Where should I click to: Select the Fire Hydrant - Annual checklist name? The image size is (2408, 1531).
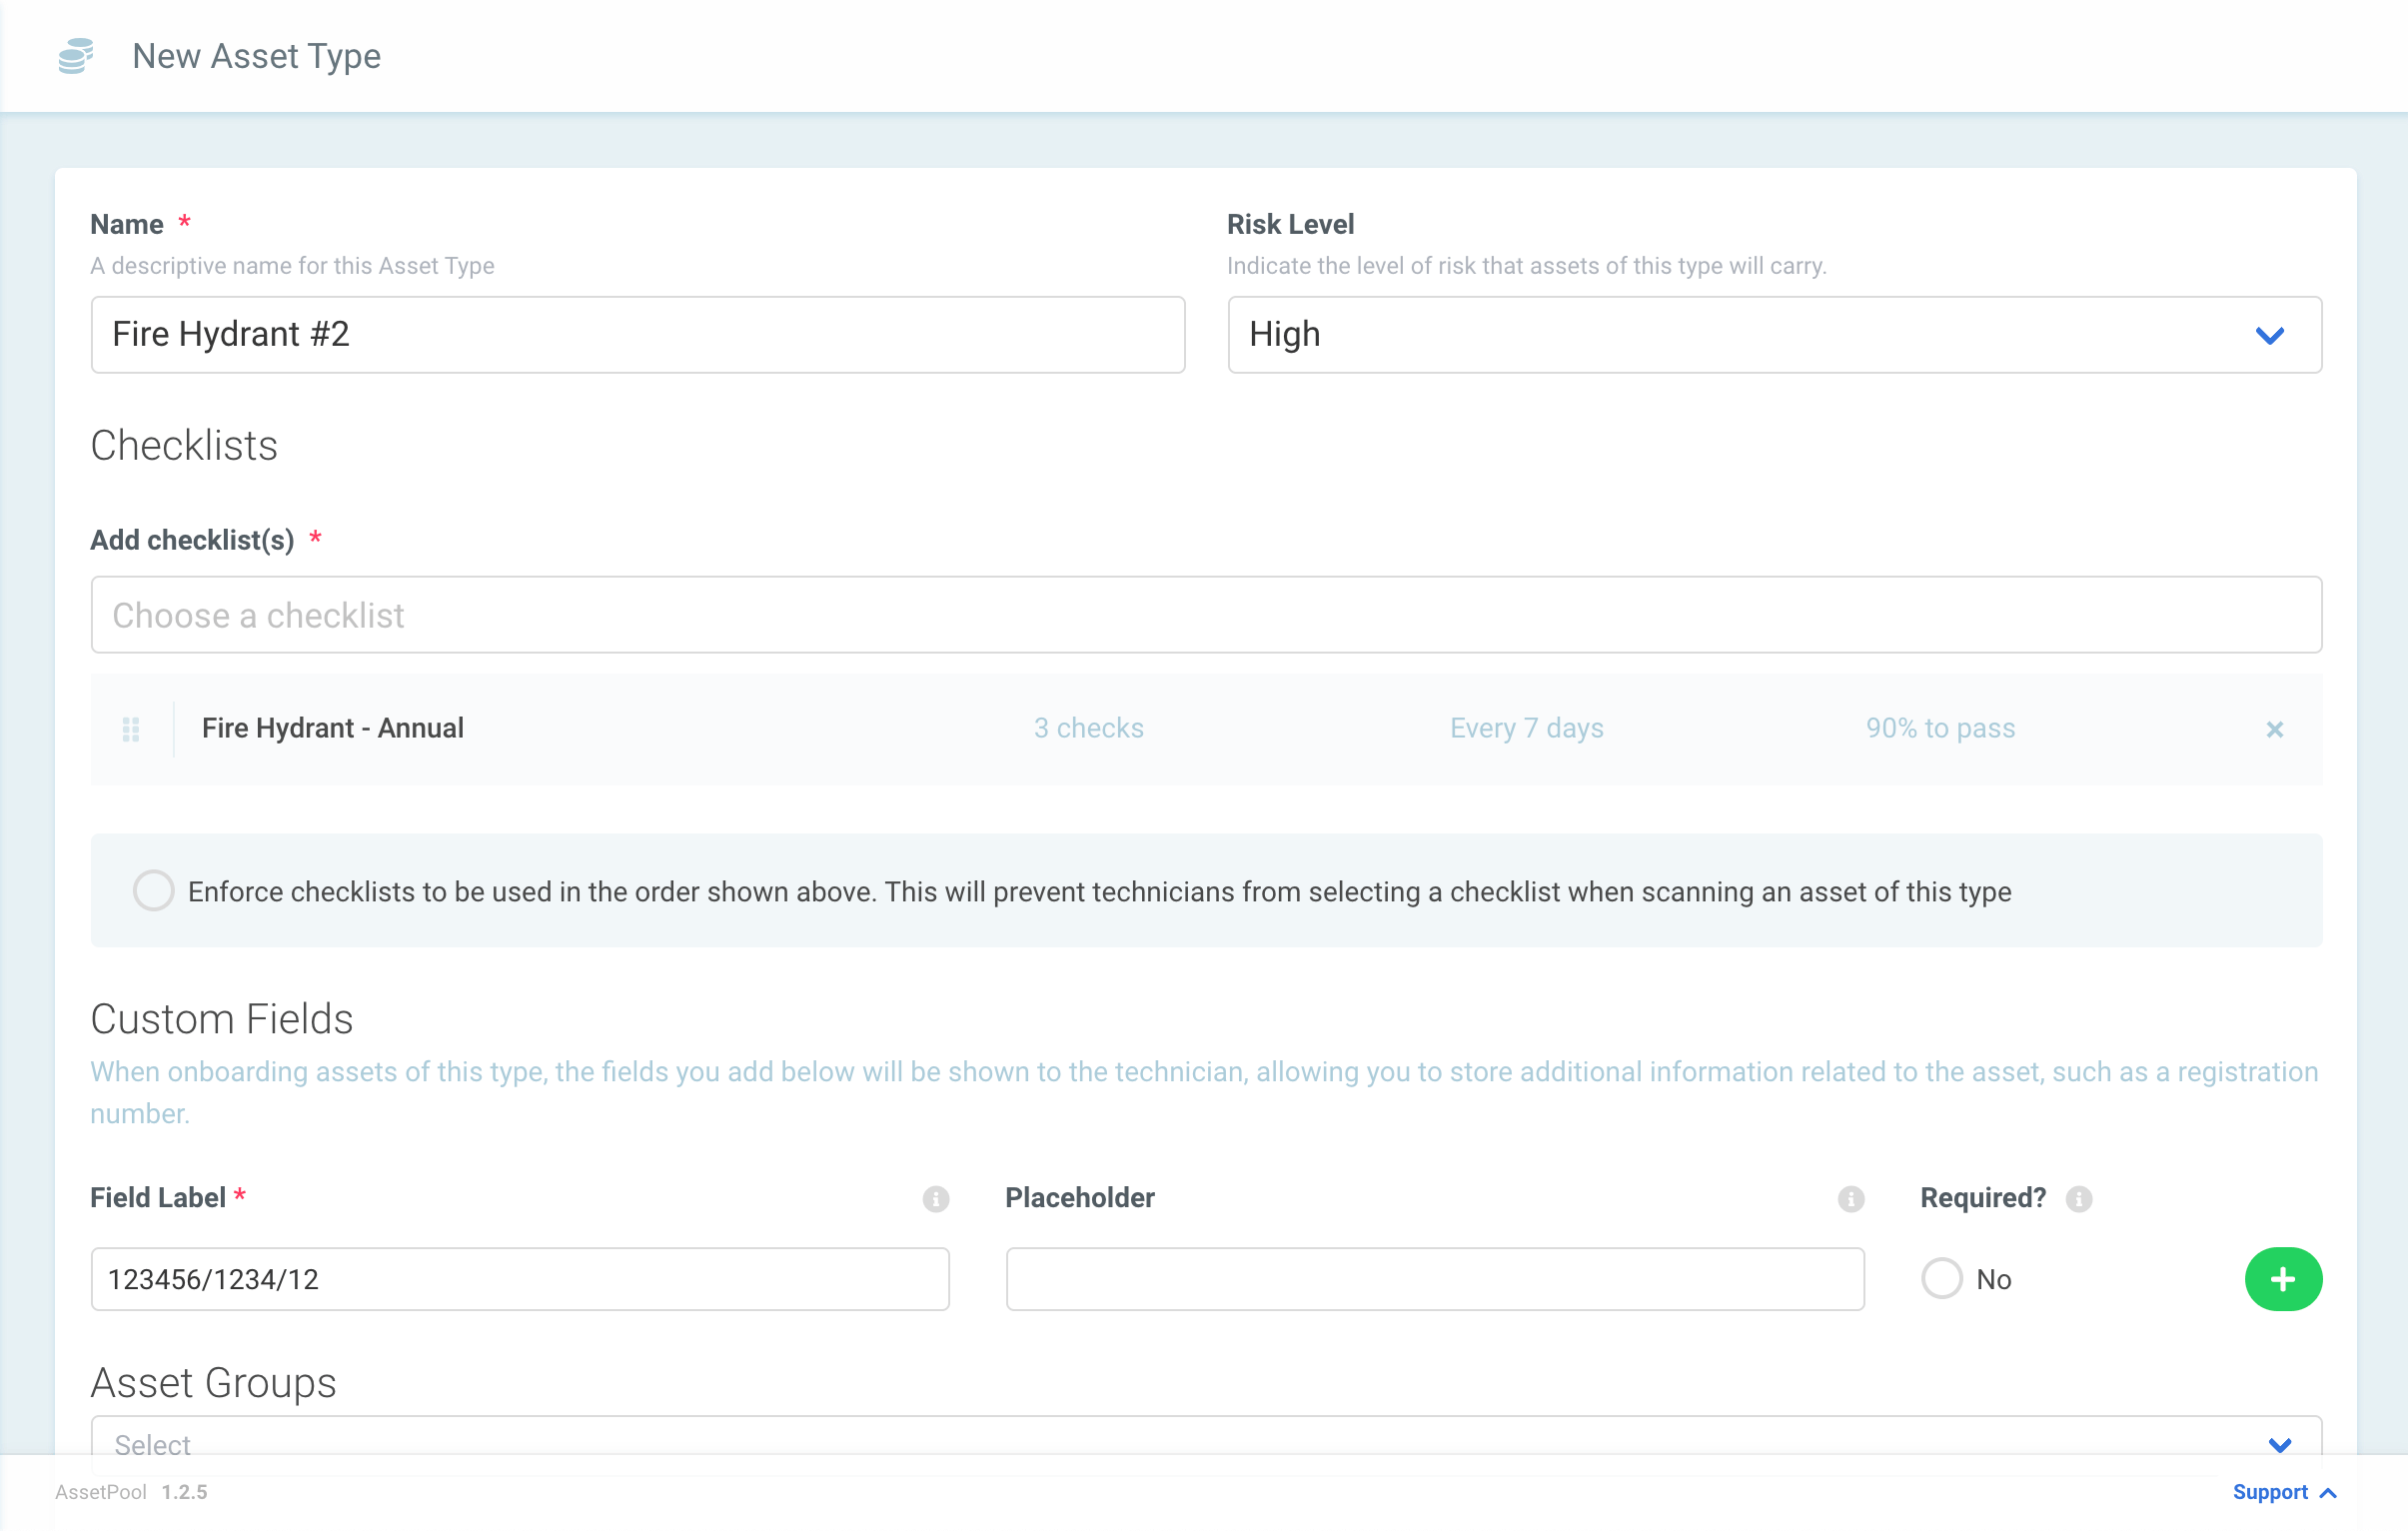(333, 729)
